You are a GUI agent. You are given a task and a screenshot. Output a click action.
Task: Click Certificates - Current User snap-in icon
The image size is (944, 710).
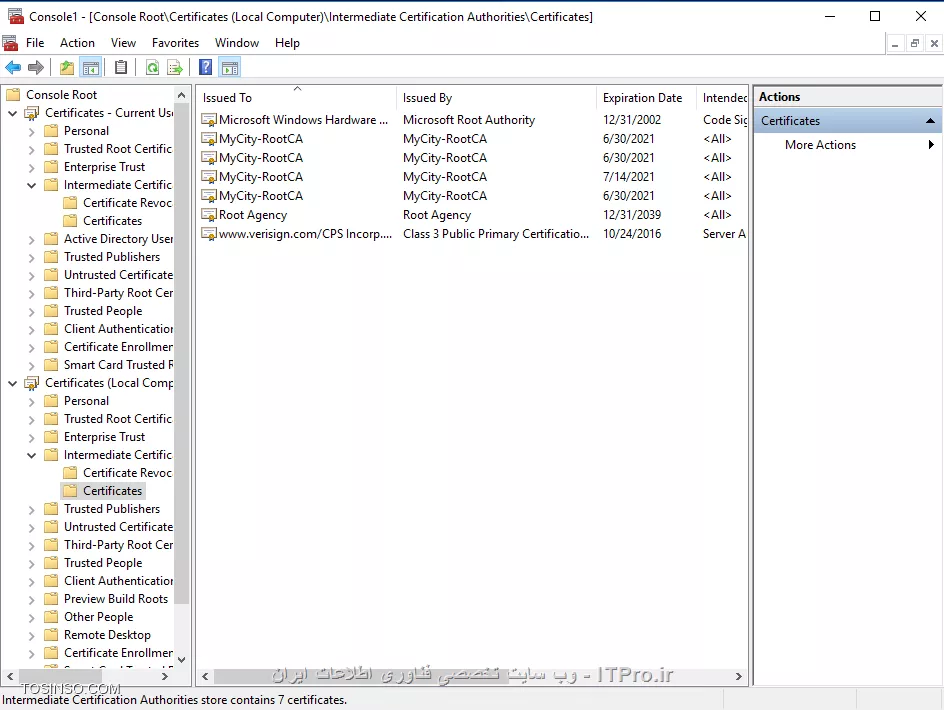(x=31, y=113)
